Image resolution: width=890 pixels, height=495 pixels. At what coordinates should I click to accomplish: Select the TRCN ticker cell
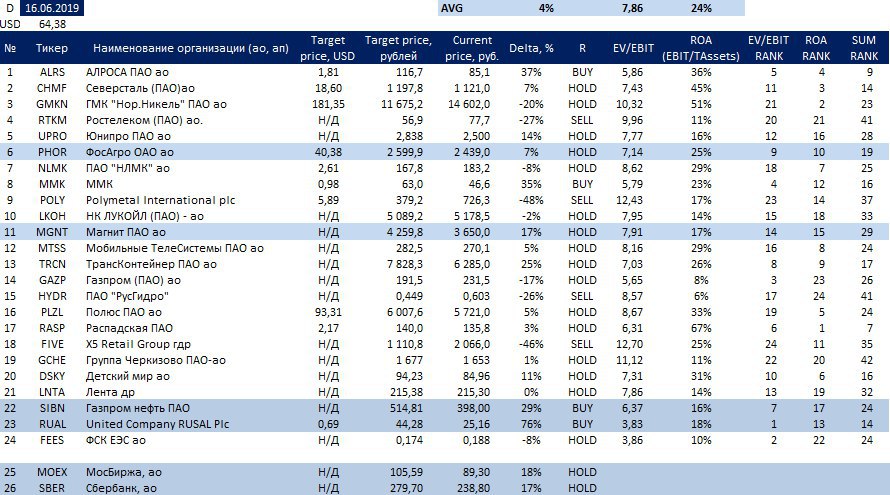[52, 264]
